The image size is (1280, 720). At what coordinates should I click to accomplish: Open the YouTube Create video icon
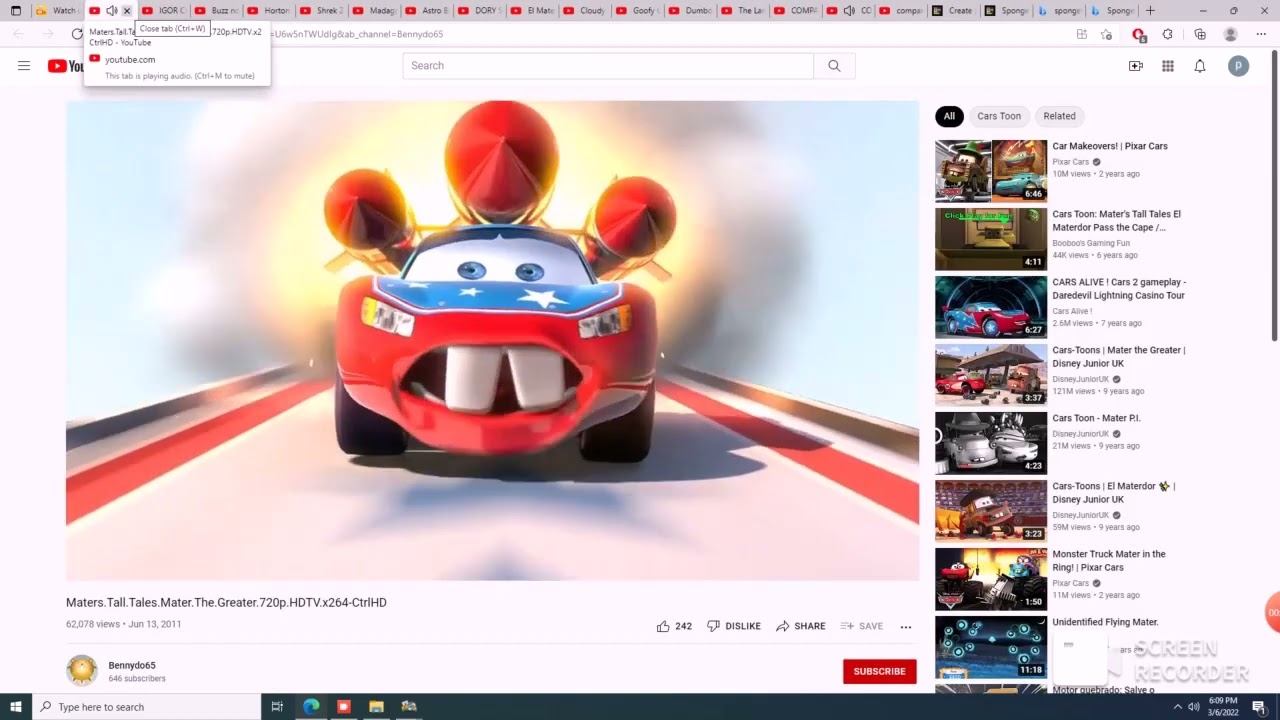[1136, 66]
